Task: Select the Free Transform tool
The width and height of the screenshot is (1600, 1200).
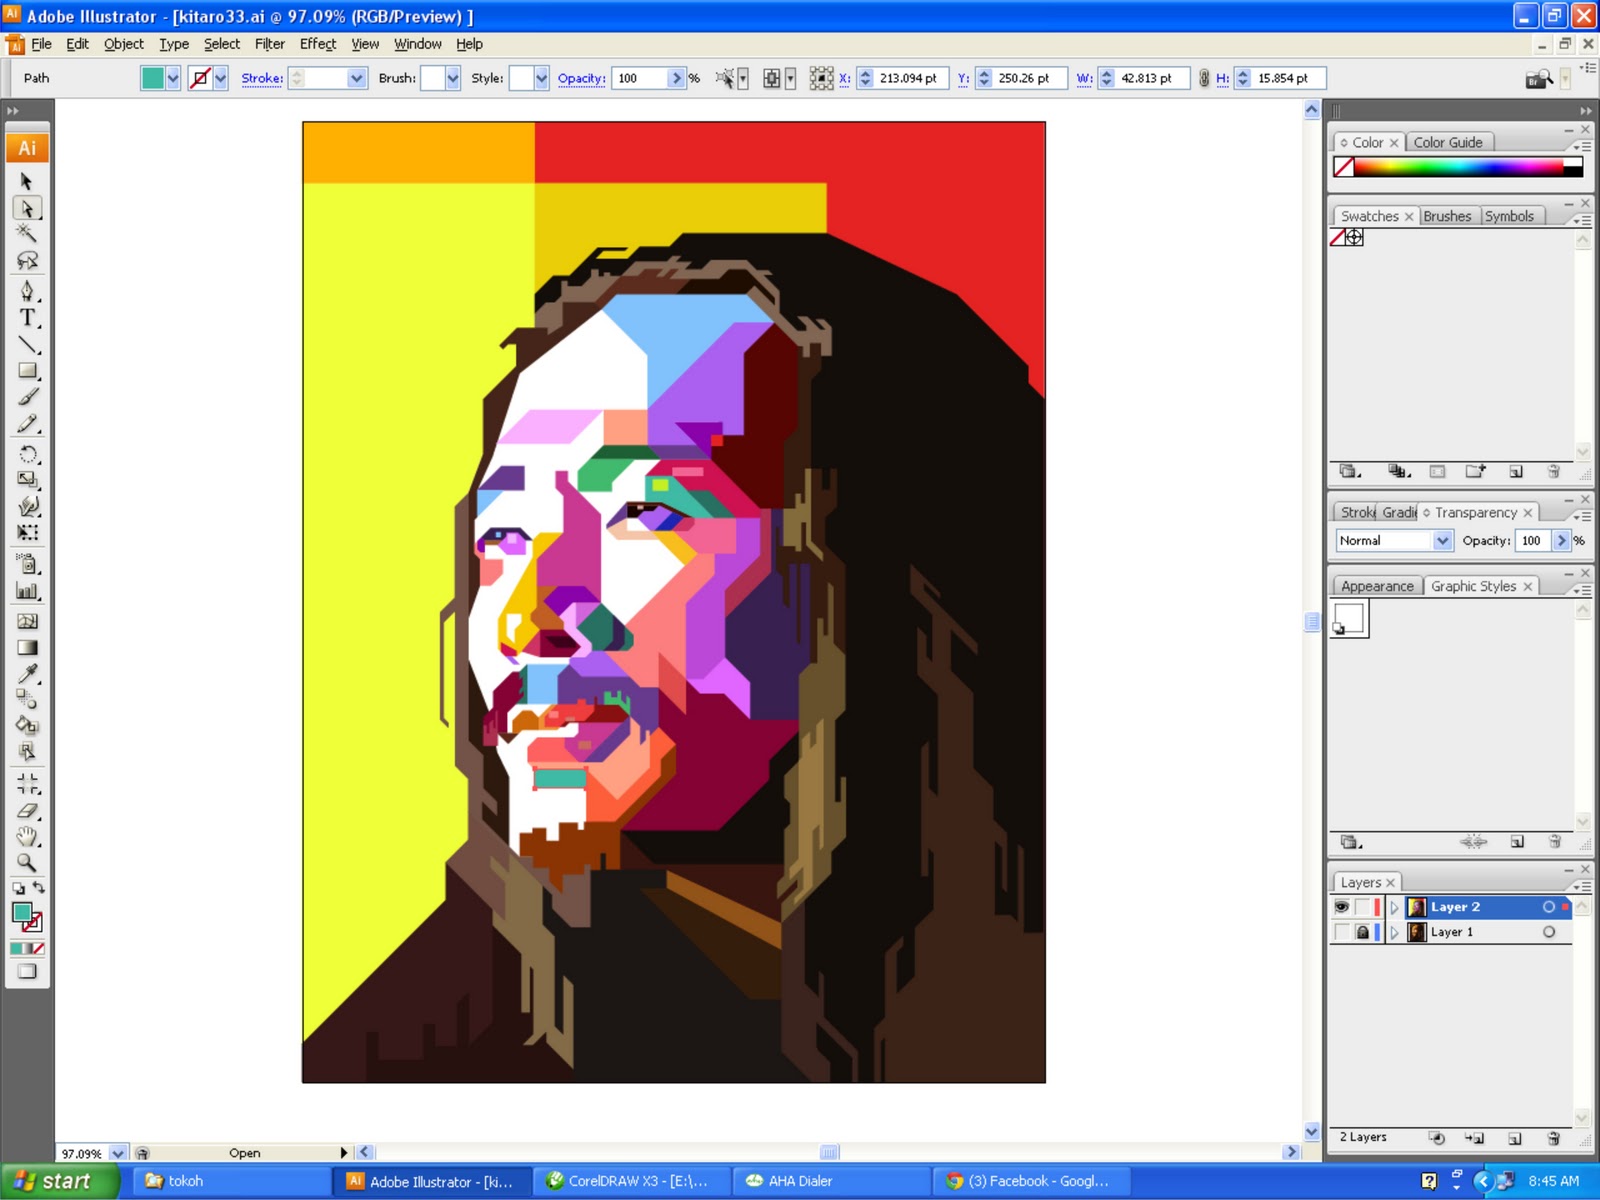Action: (x=27, y=533)
